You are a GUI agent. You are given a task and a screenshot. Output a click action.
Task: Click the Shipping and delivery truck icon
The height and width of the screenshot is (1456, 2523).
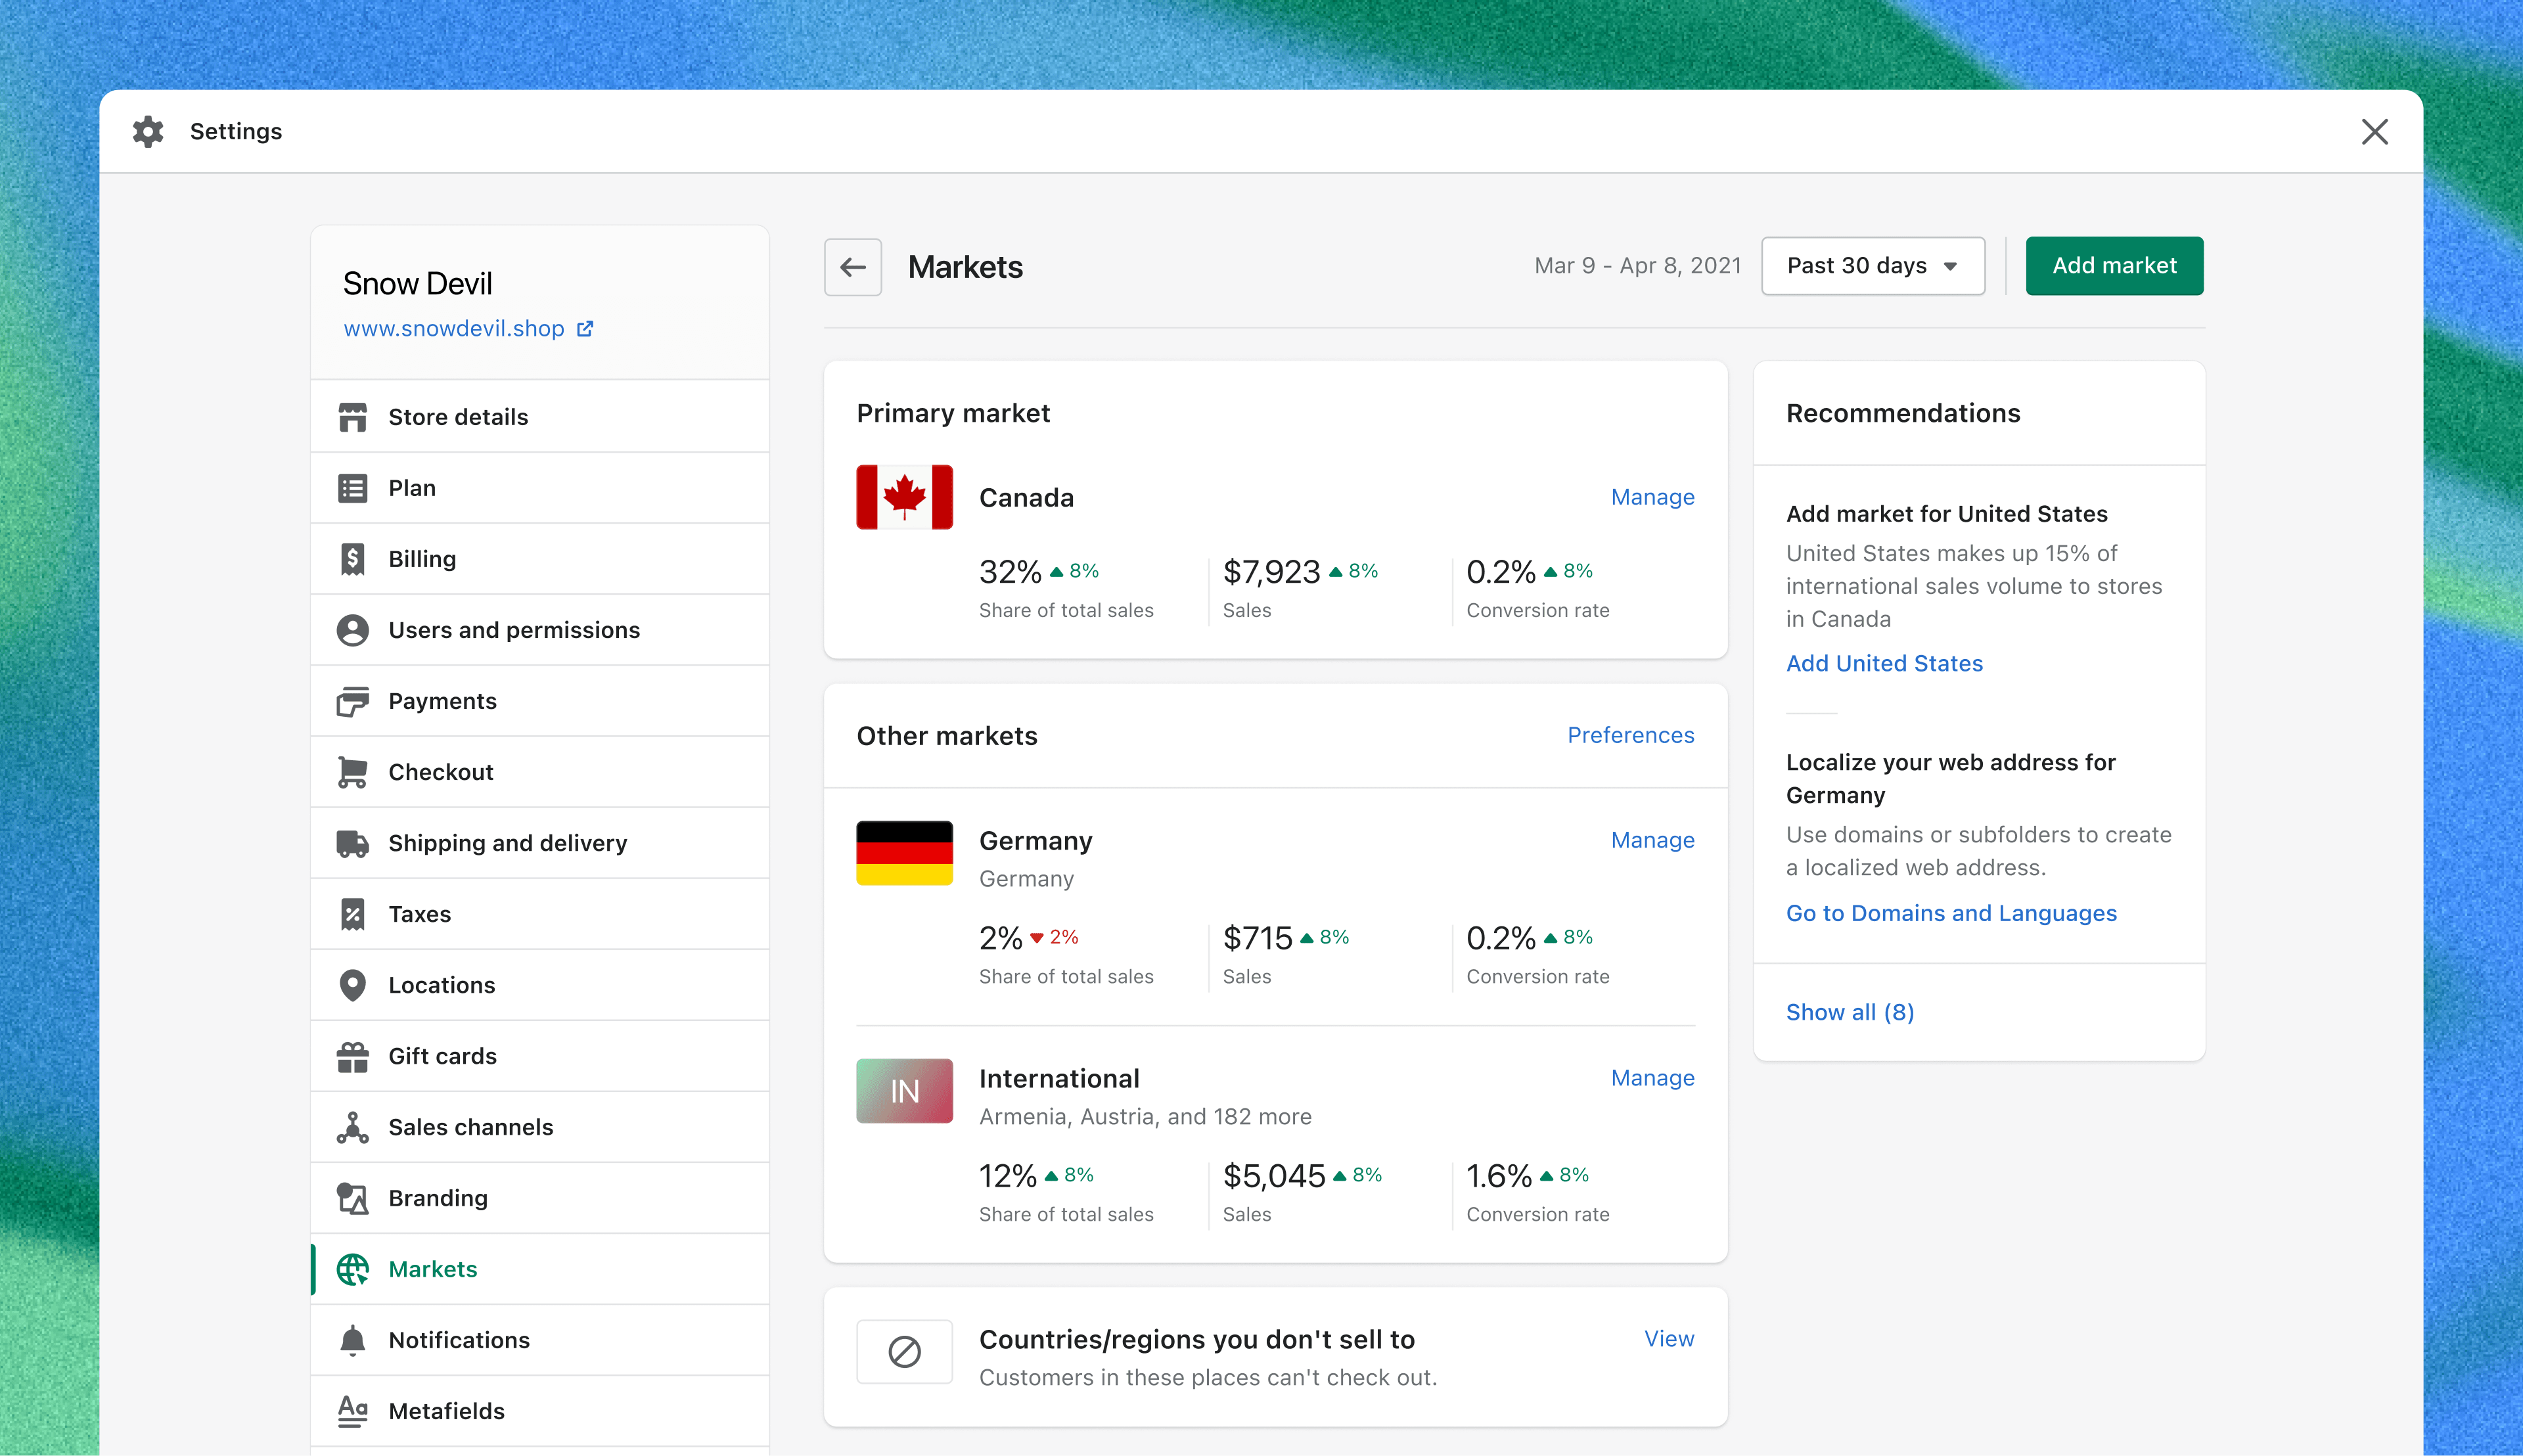coord(352,843)
